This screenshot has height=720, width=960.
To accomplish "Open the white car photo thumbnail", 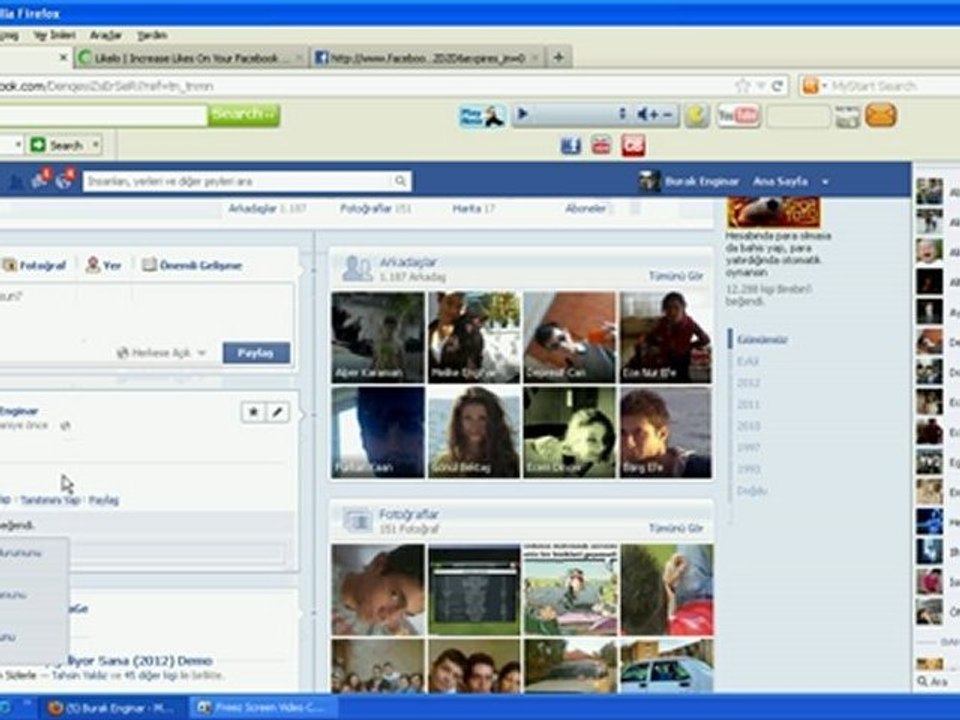I will (x=666, y=666).
